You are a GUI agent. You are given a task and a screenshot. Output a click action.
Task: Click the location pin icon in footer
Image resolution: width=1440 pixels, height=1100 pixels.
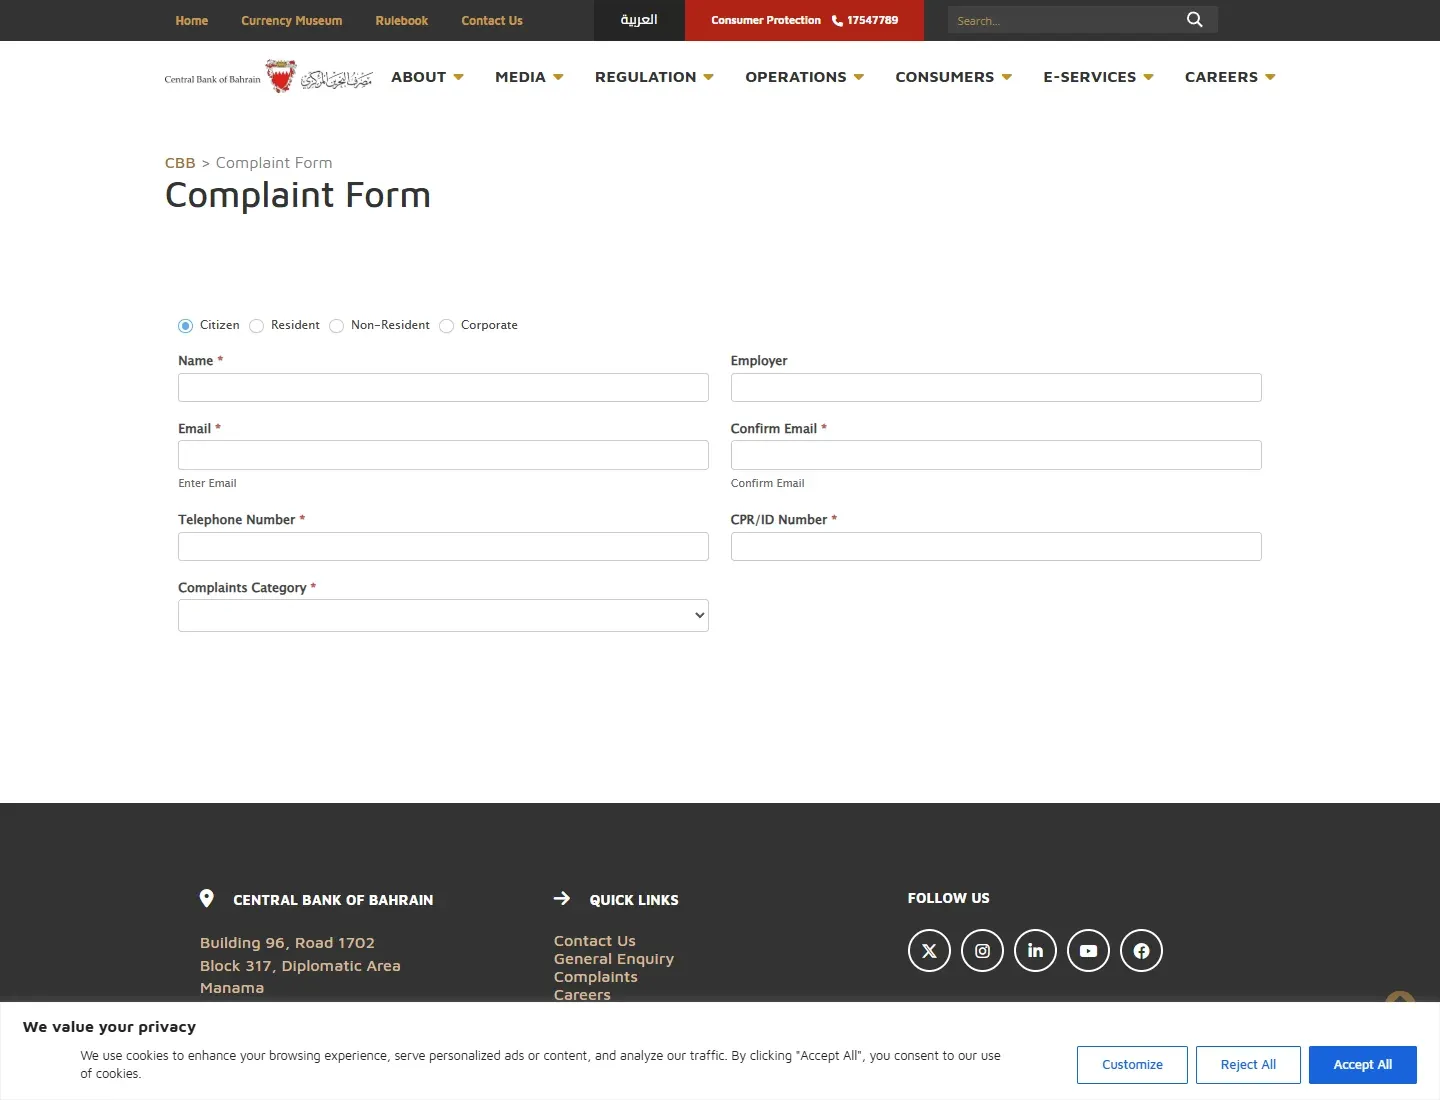point(207,898)
